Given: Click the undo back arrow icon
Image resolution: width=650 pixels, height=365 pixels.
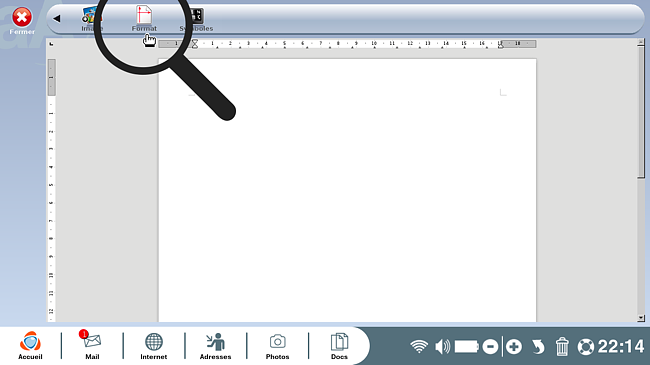Looking at the screenshot, I should point(538,346).
